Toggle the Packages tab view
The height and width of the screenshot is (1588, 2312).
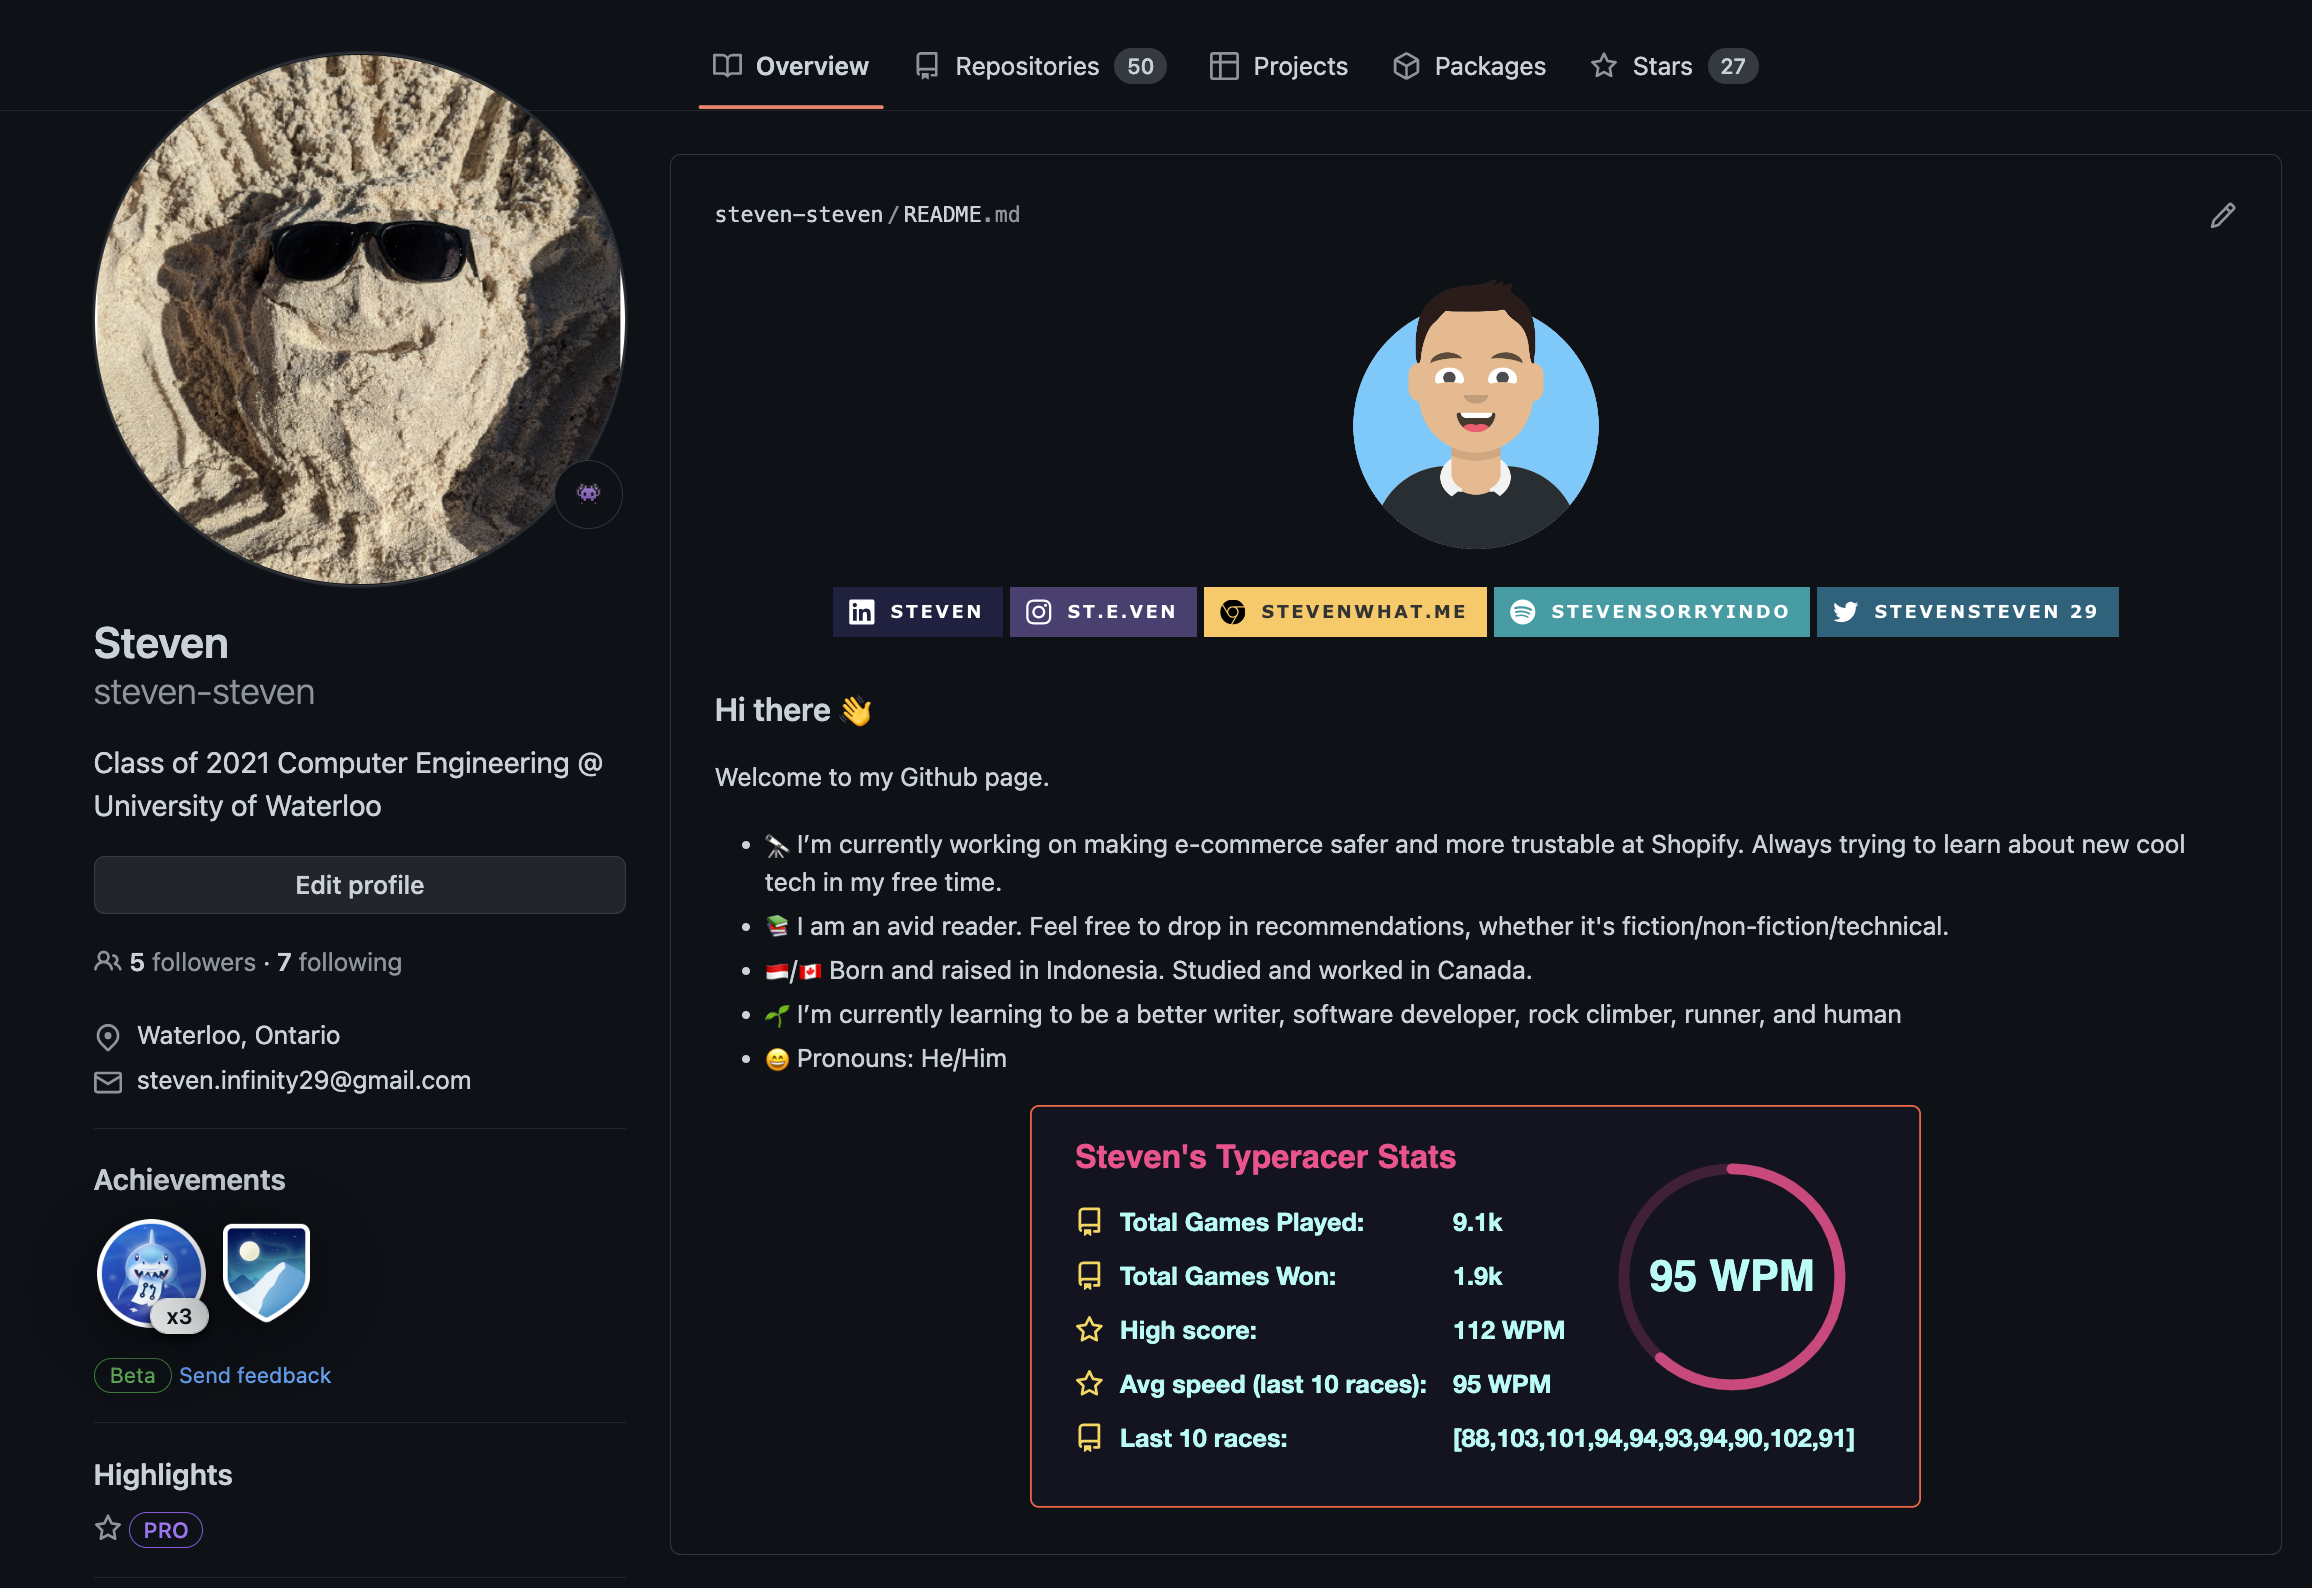(x=1469, y=65)
